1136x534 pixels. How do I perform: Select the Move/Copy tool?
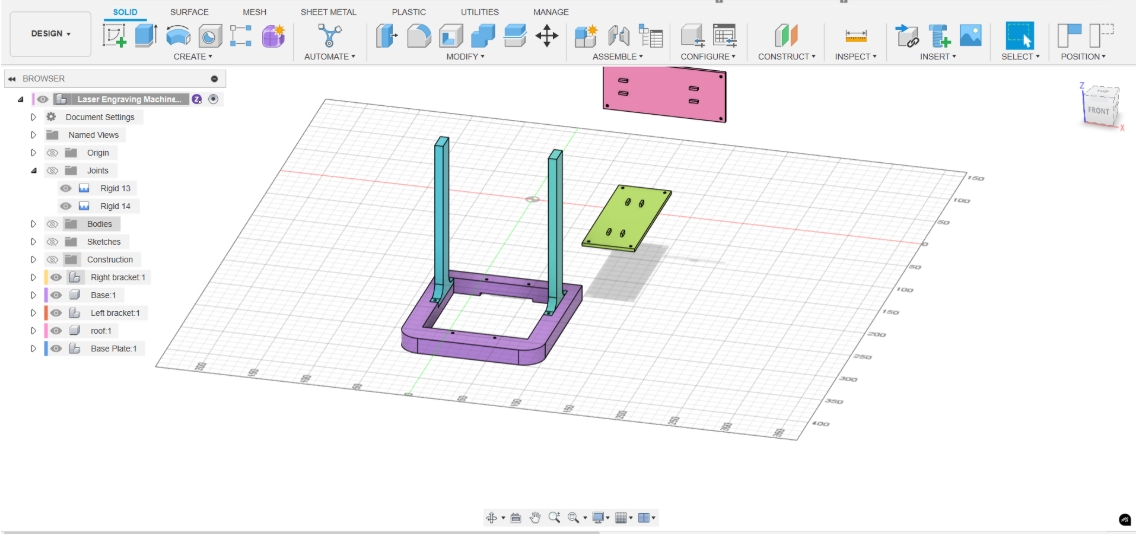coord(546,36)
